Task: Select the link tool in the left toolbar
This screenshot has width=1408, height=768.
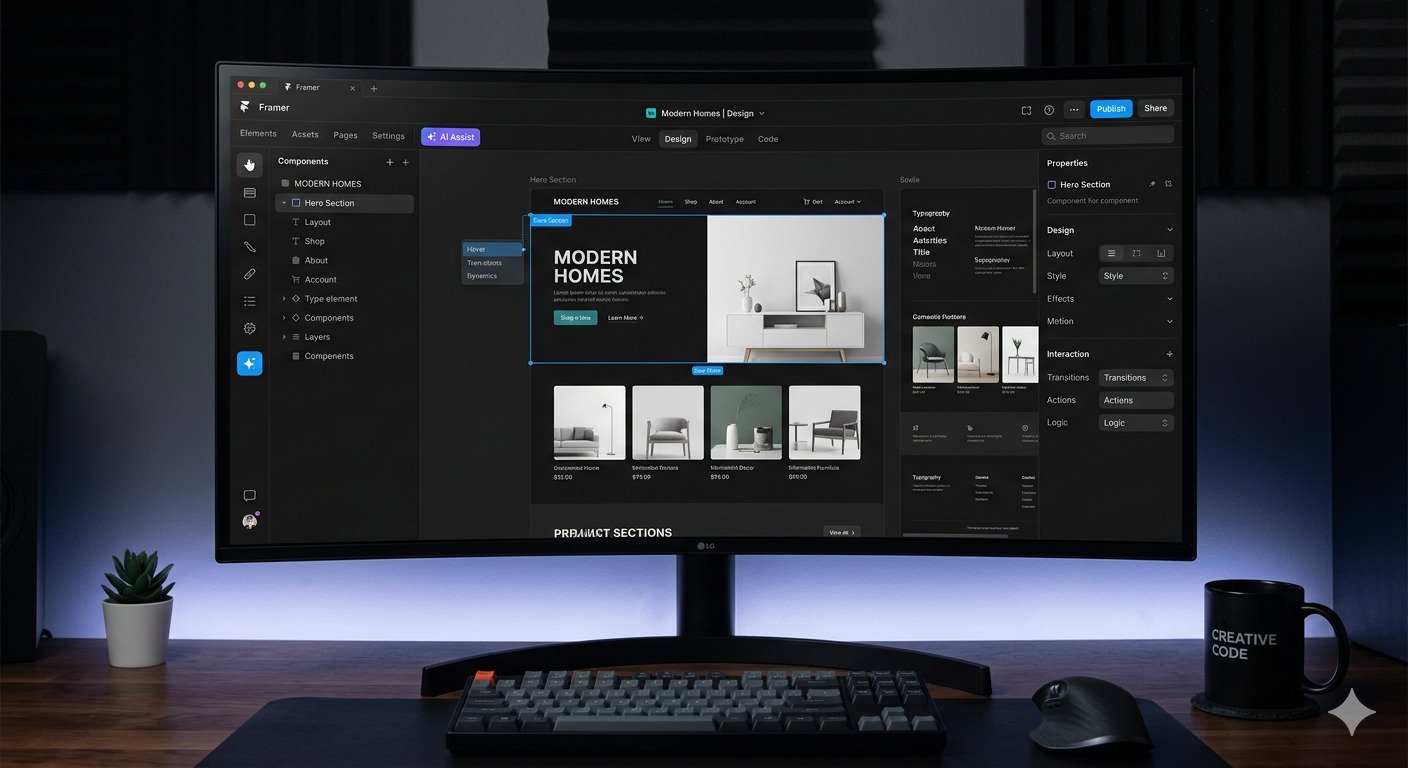Action: 250,274
